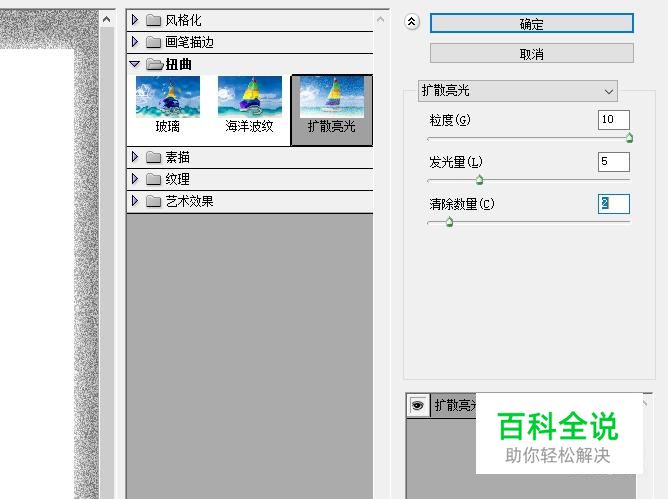Click the 艺术效果 folder label
Screen dimensions: 668x499
189,201
